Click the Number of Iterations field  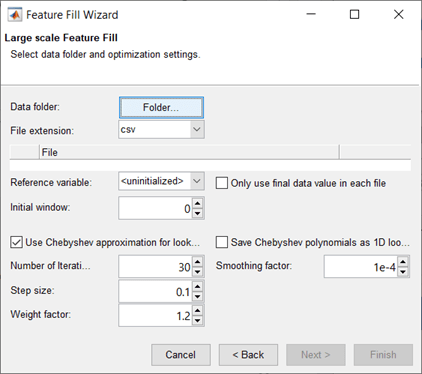tap(155, 267)
